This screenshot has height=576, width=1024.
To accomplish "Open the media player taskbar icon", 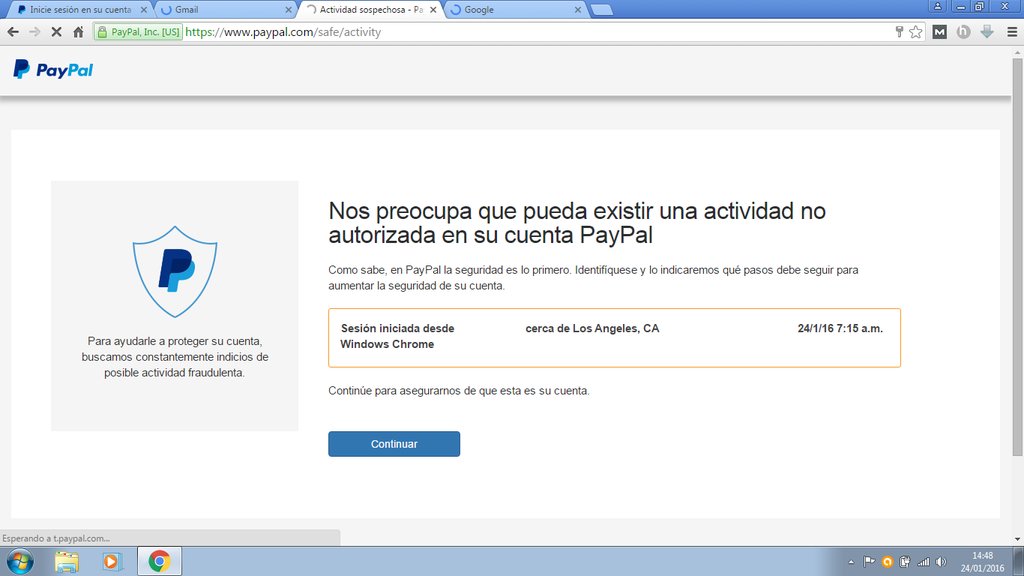I will [x=112, y=562].
